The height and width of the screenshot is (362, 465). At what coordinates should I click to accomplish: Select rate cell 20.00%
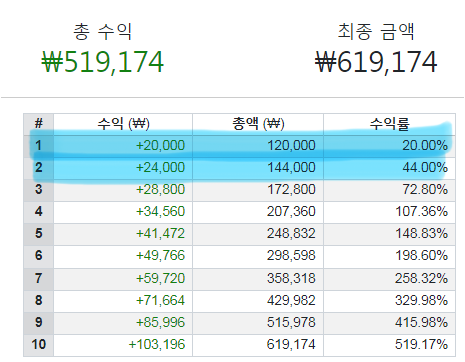(389, 146)
